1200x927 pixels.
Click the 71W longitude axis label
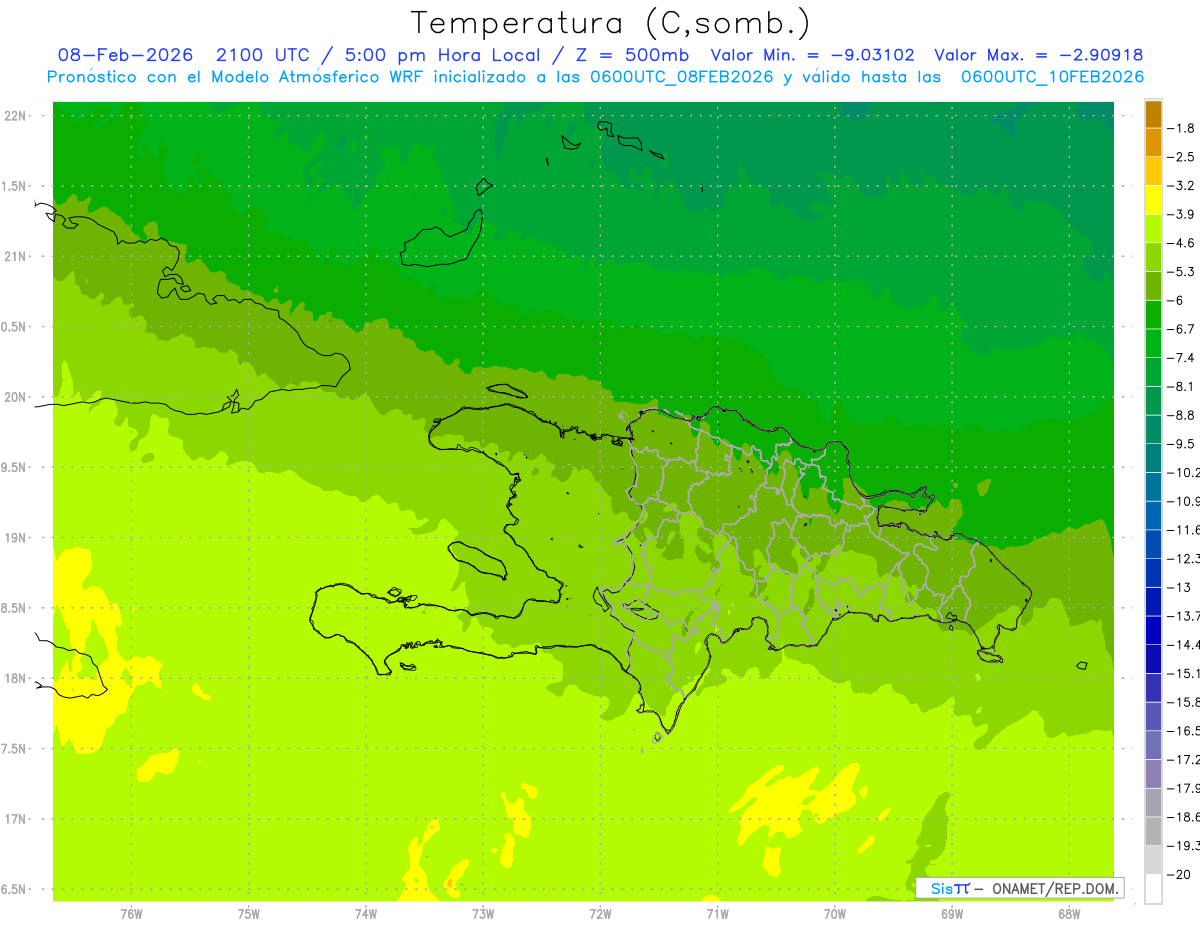pyautogui.click(x=717, y=914)
